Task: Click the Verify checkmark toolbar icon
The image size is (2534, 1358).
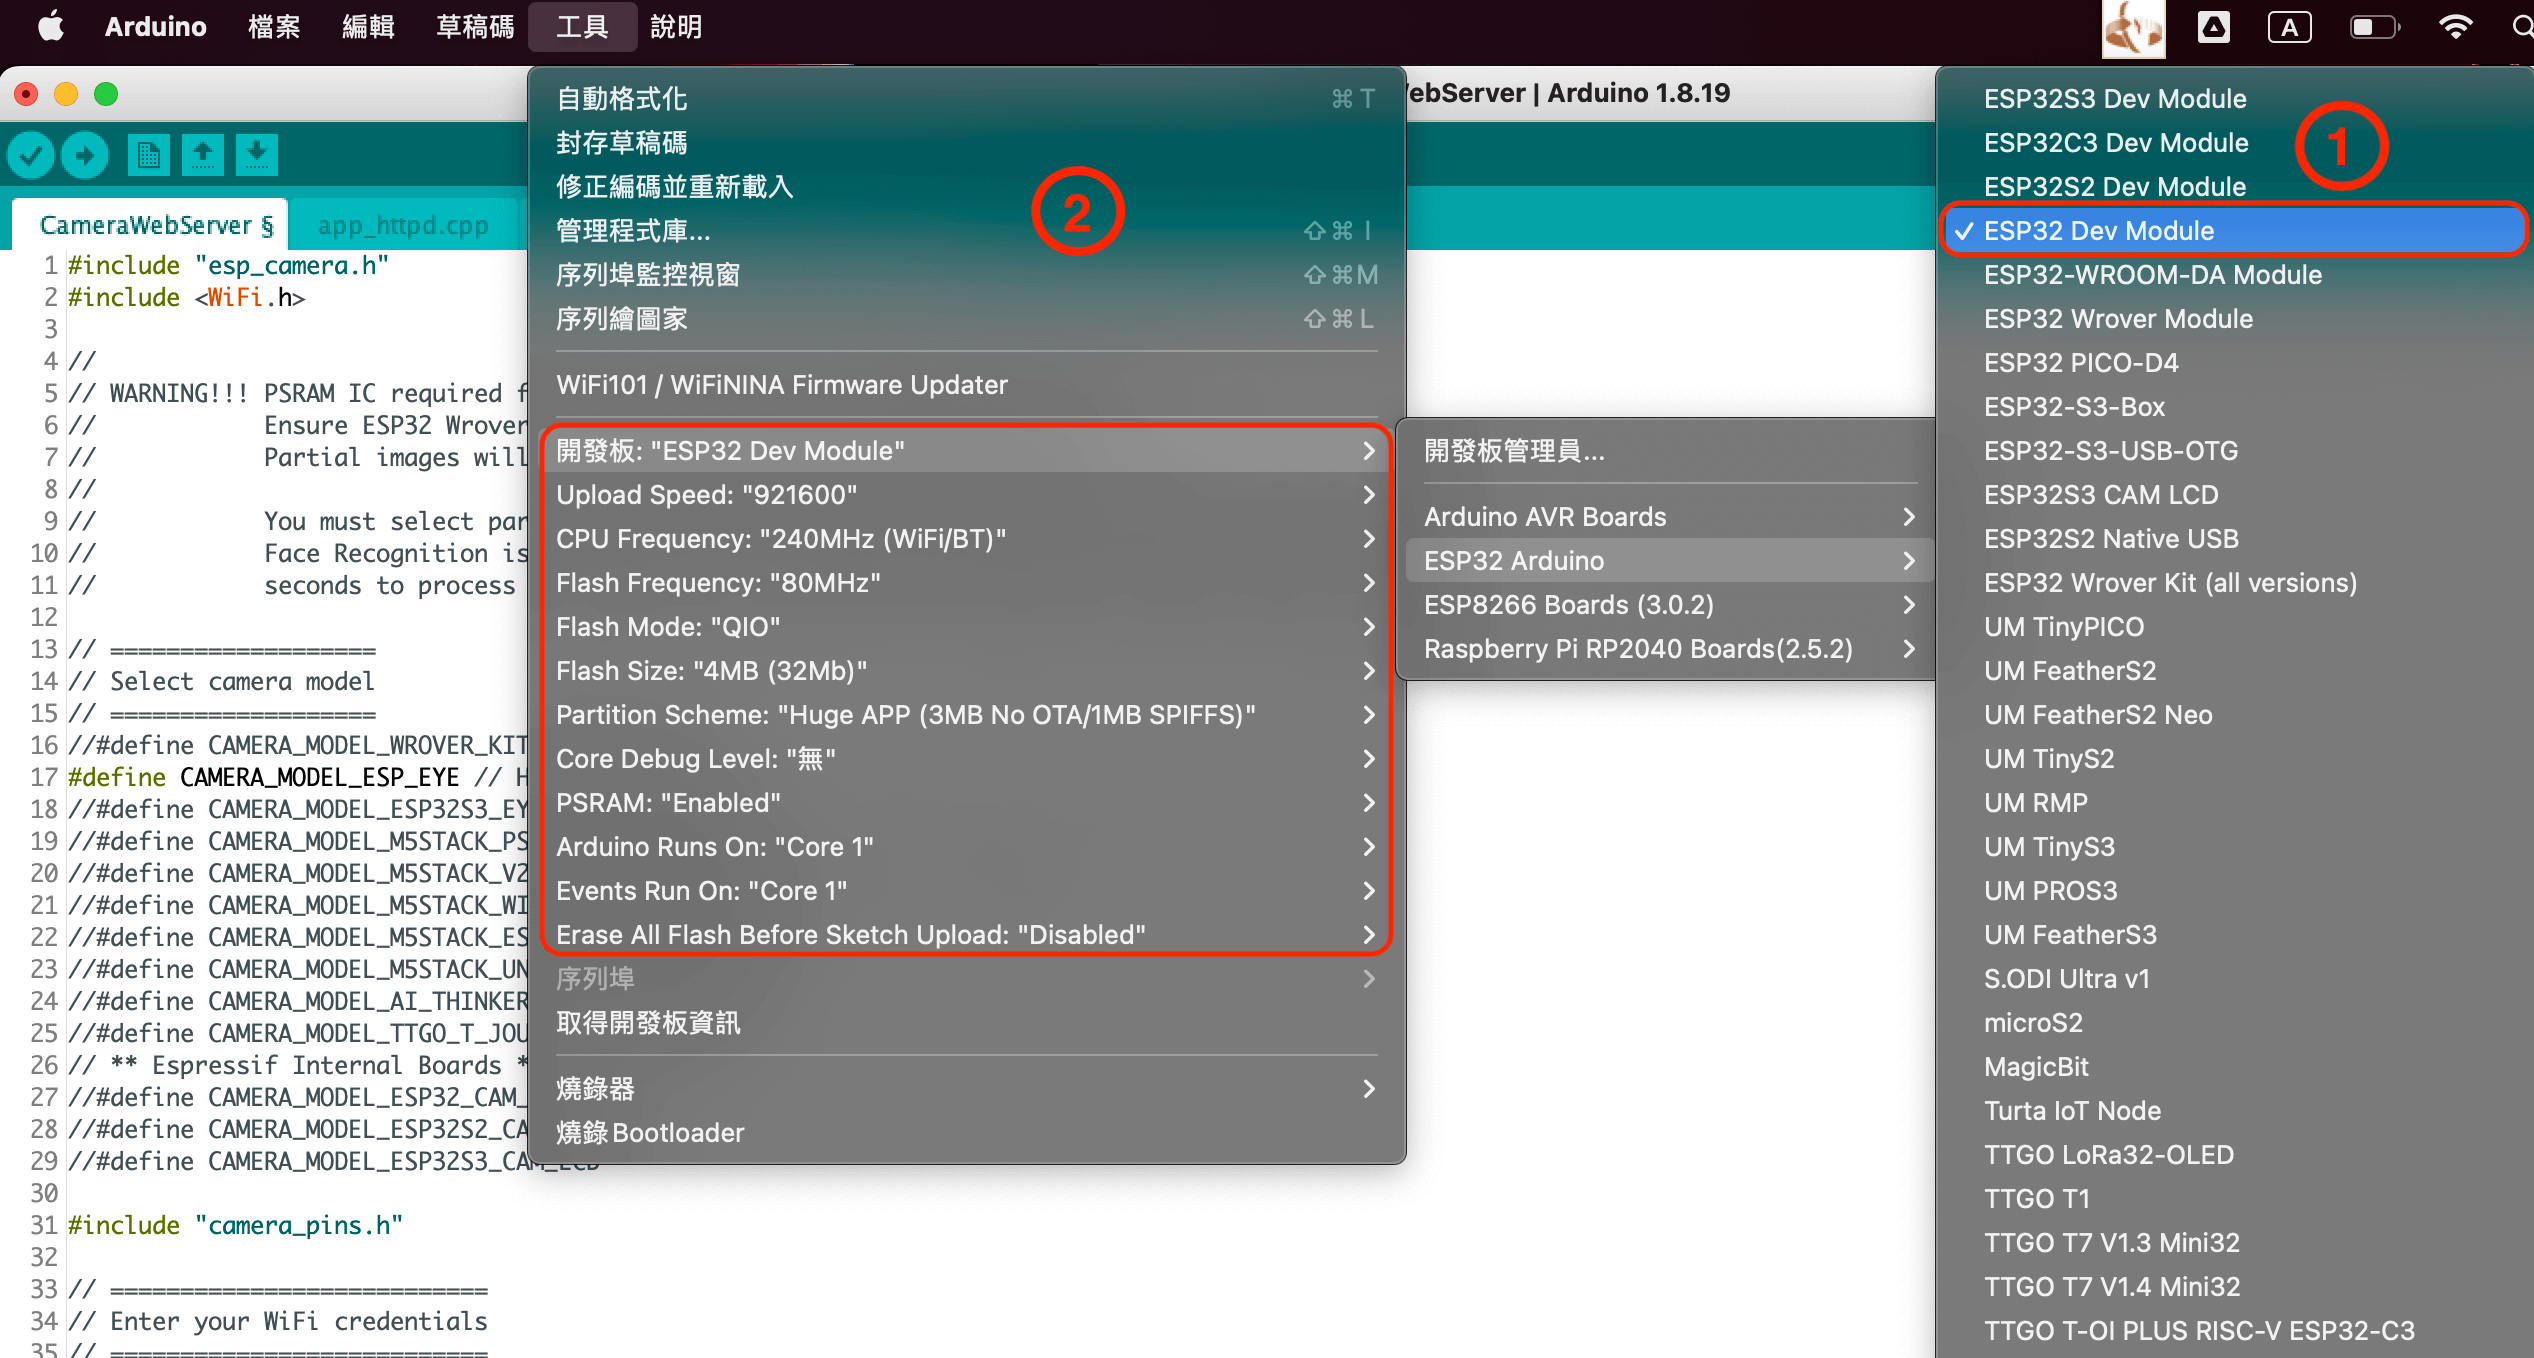Action: [x=31, y=155]
